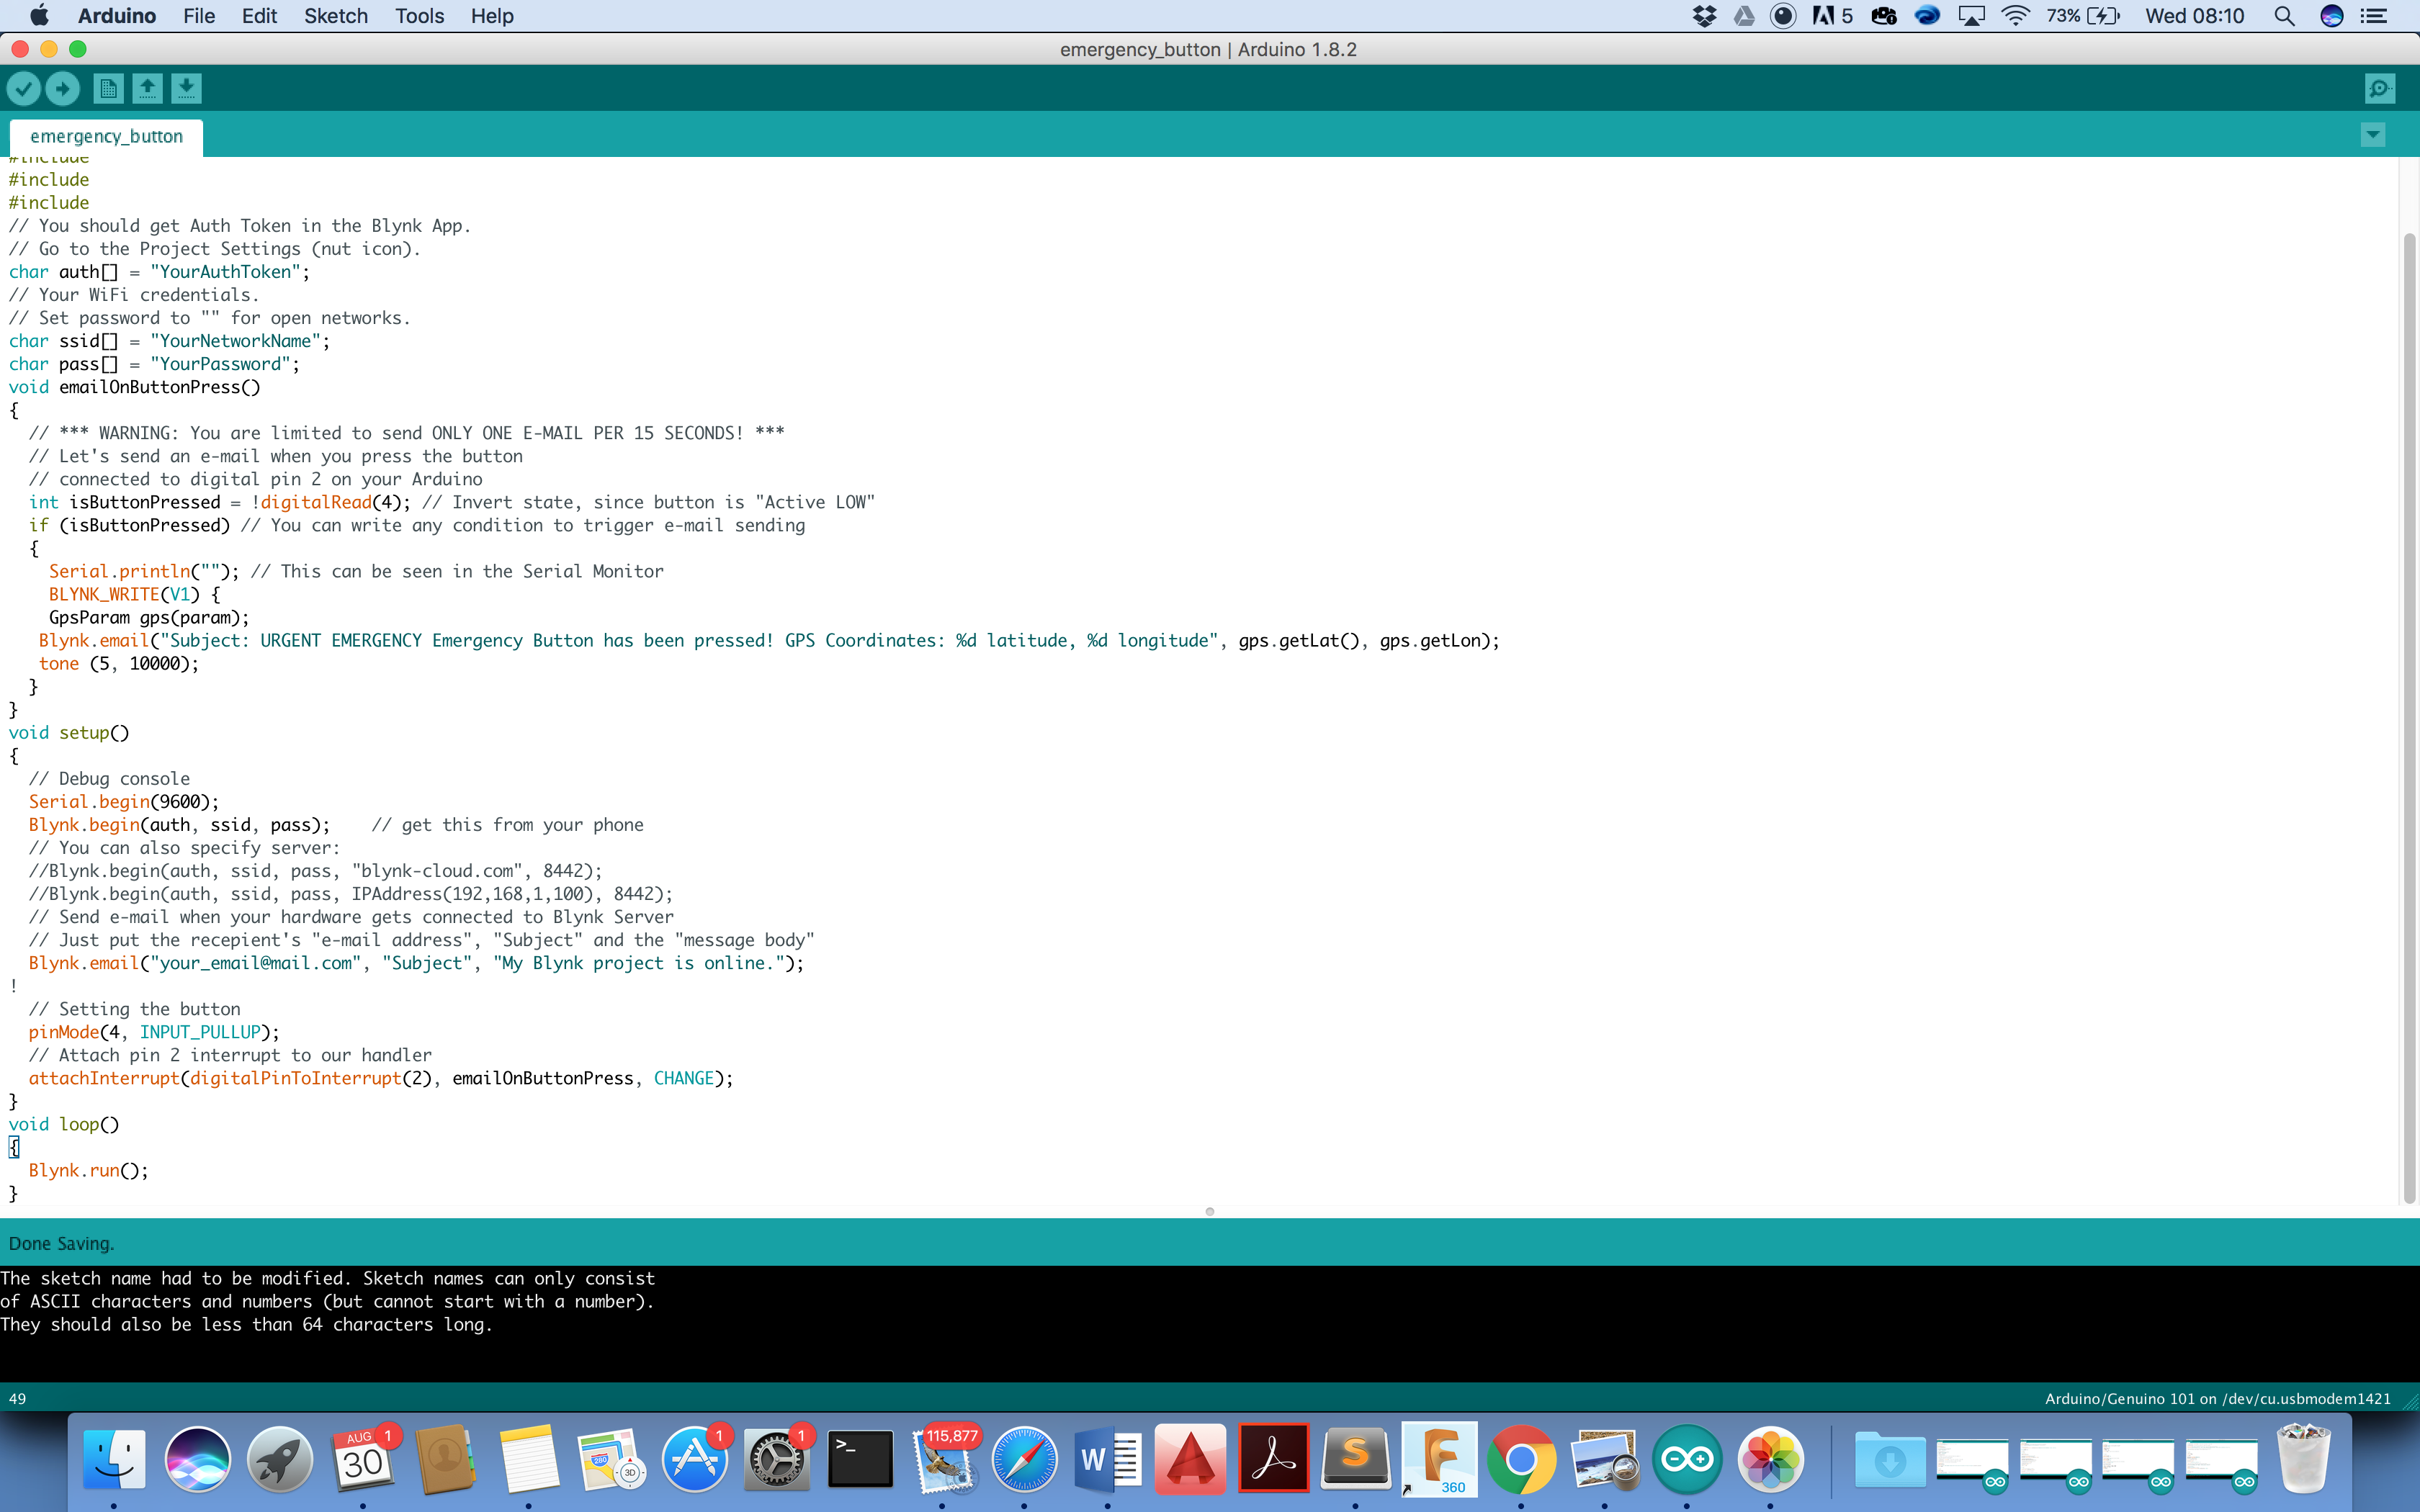Open the tab options dropdown arrow
The image size is (2420, 1512).
pyautogui.click(x=2373, y=135)
